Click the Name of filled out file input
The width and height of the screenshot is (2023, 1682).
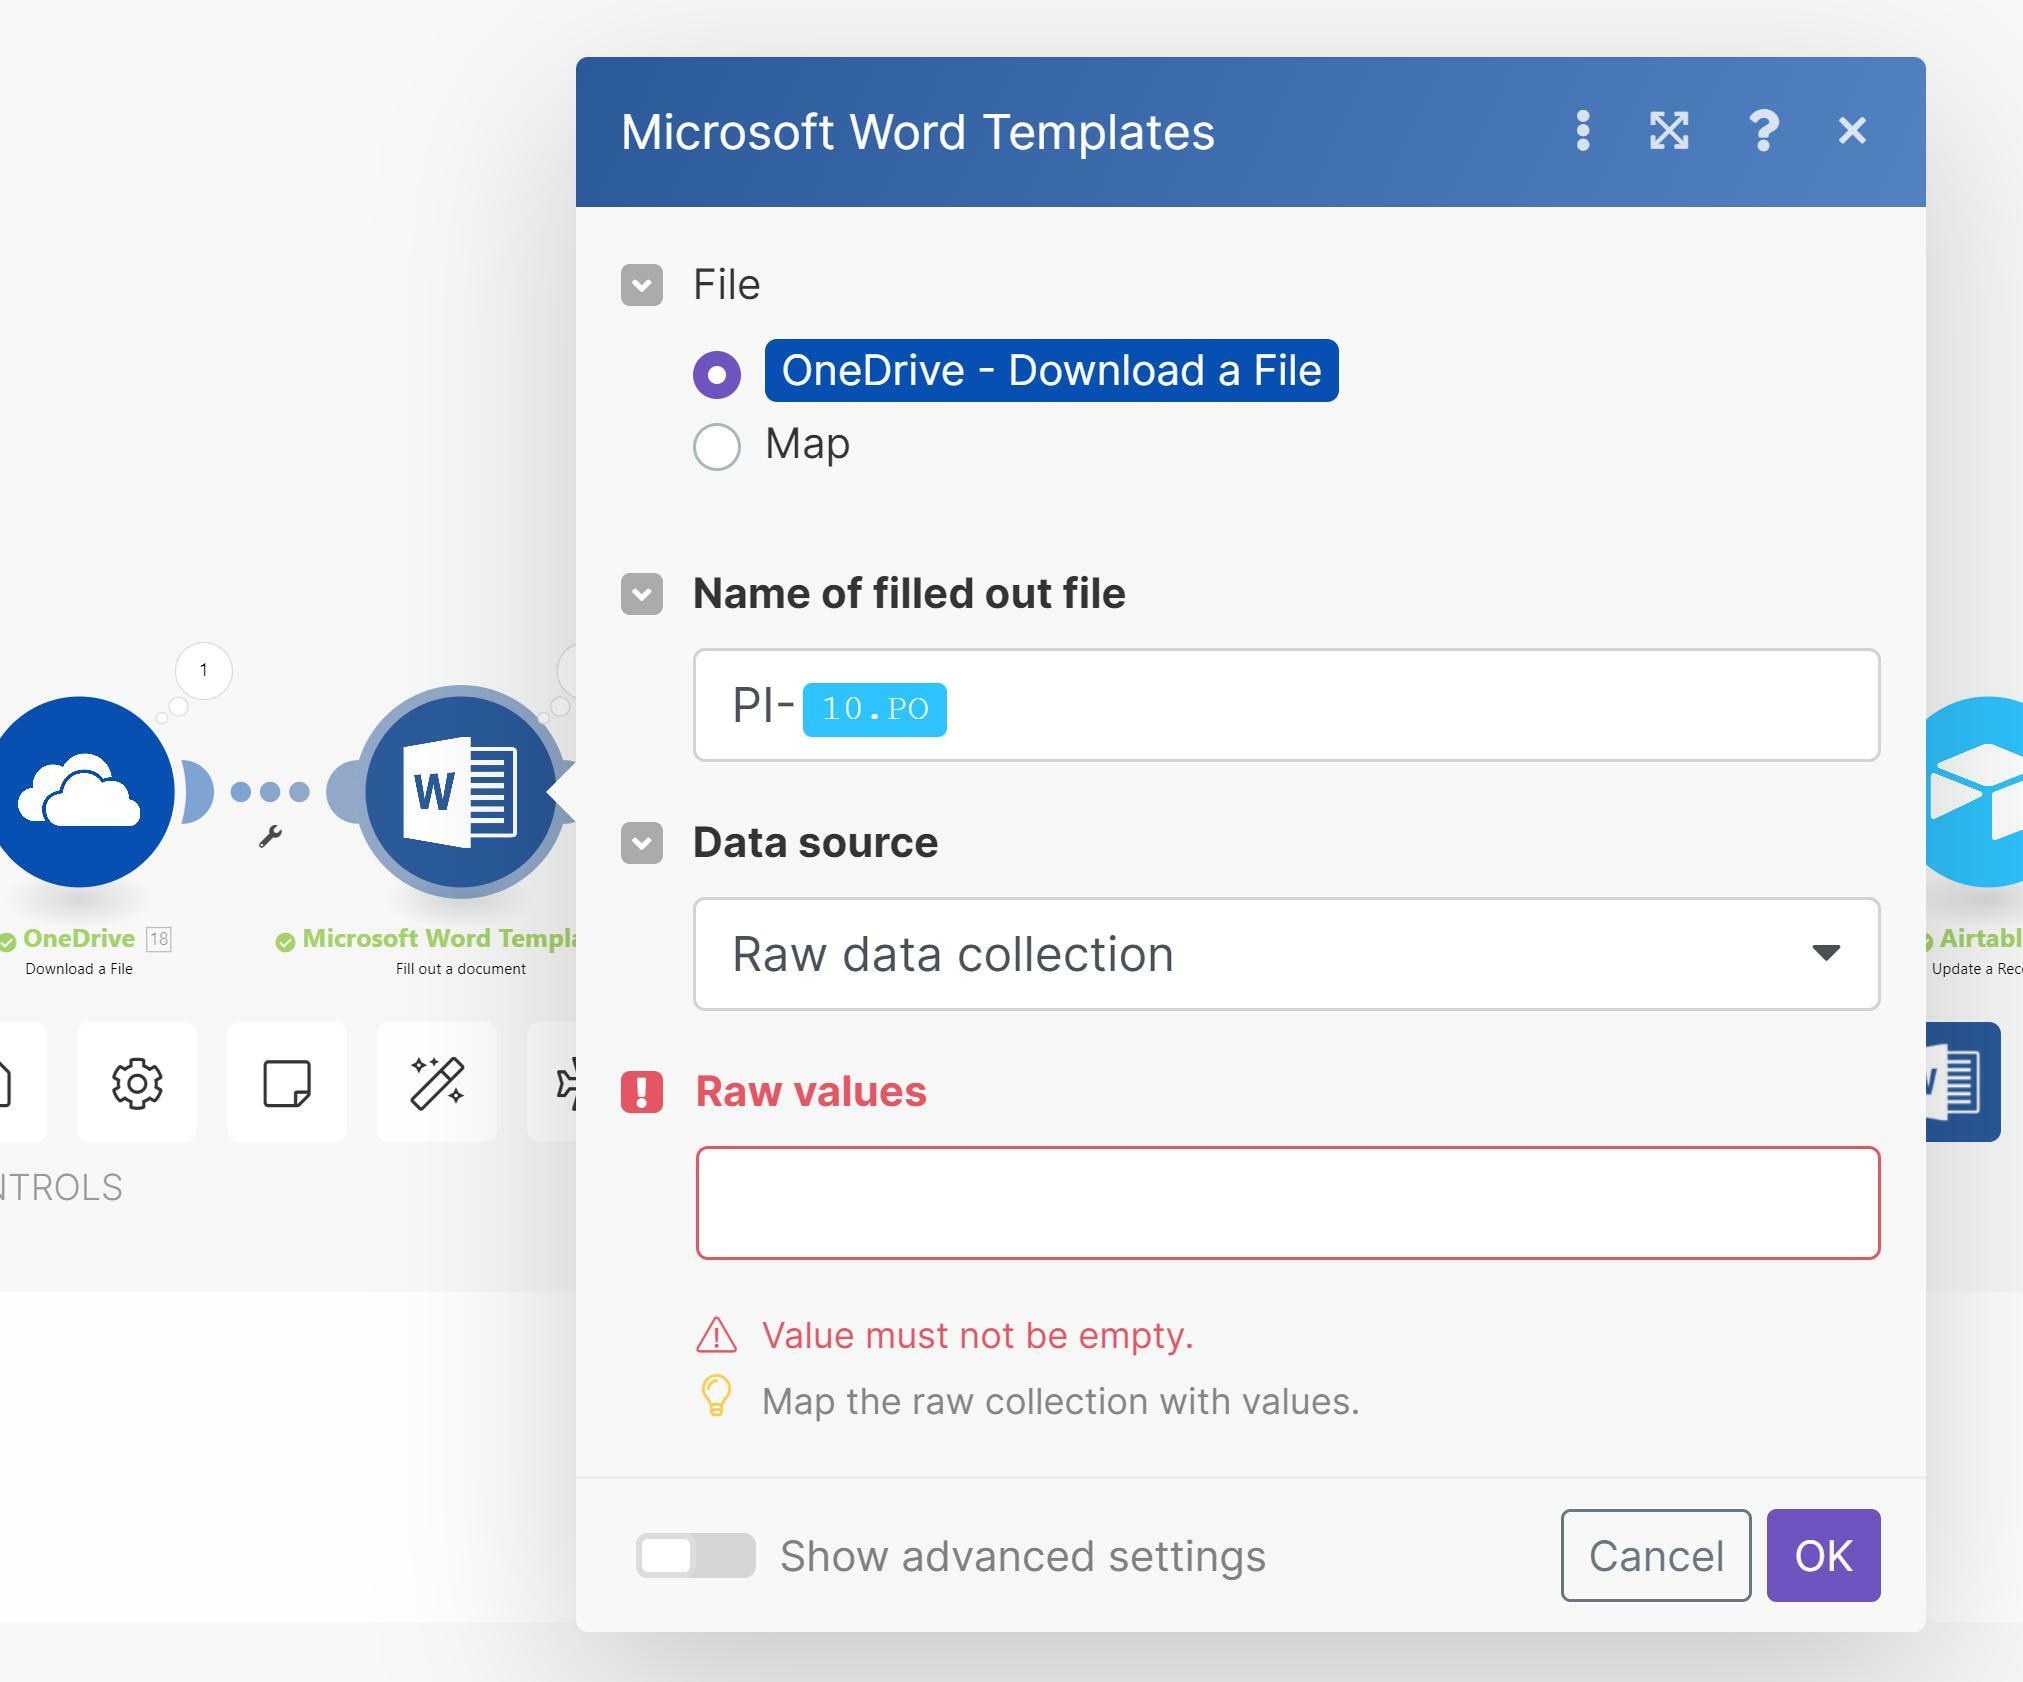[x=1287, y=705]
